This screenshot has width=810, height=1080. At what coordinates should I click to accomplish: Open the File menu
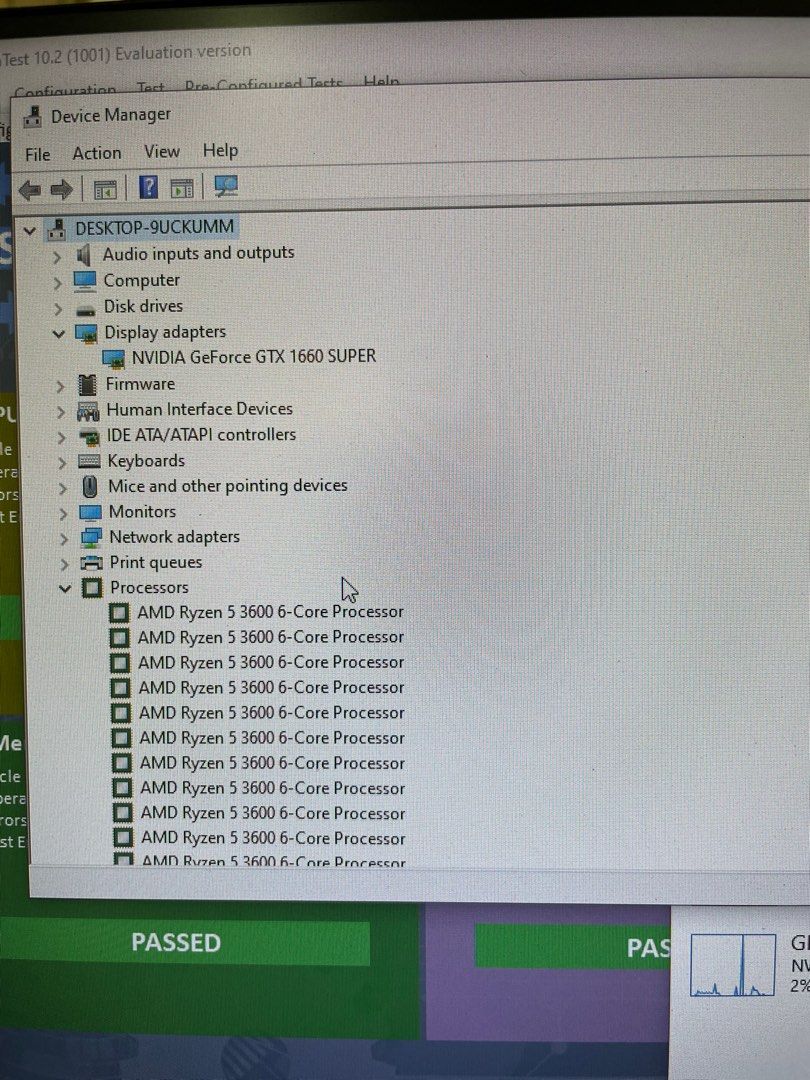tap(37, 154)
